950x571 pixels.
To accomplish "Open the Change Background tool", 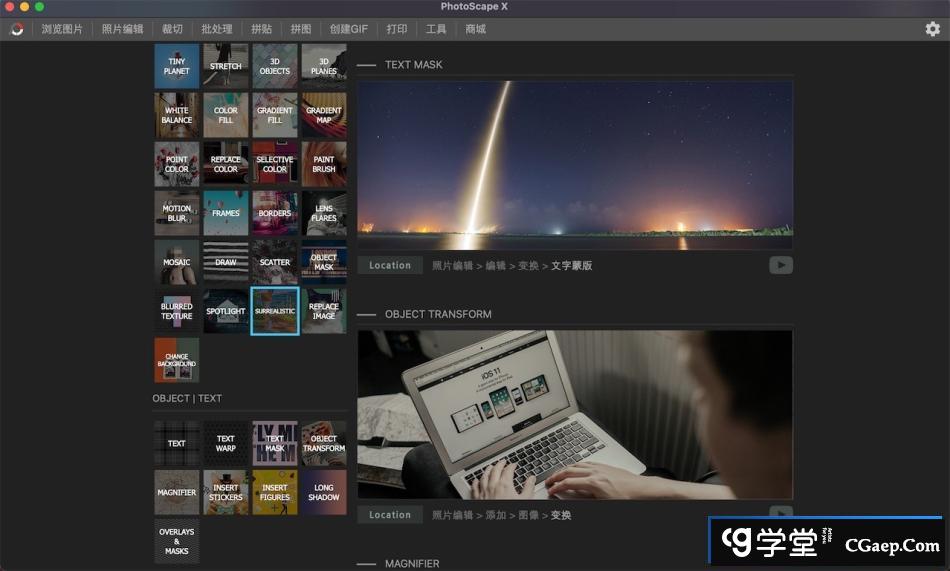I will (176, 360).
